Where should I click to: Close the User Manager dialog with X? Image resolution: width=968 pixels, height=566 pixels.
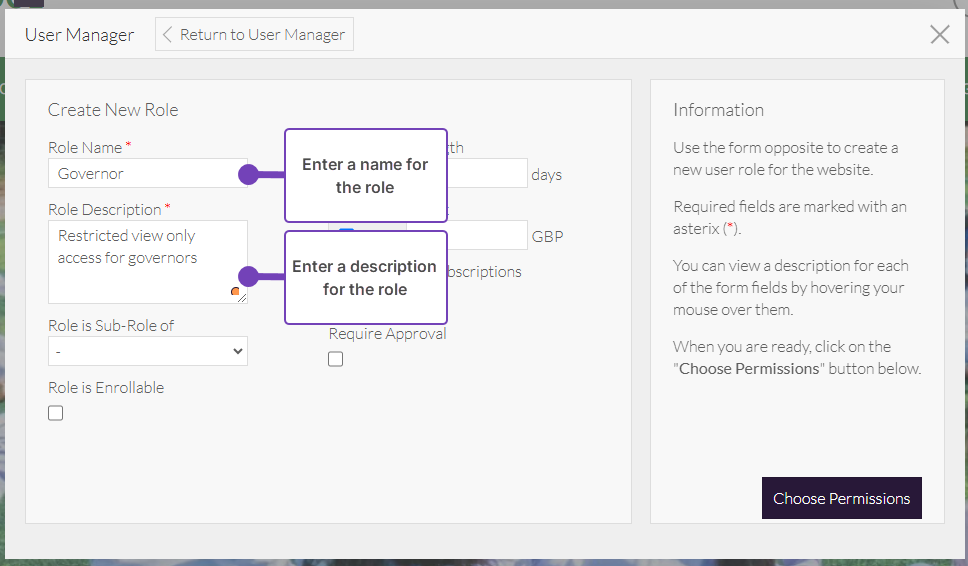pos(940,35)
